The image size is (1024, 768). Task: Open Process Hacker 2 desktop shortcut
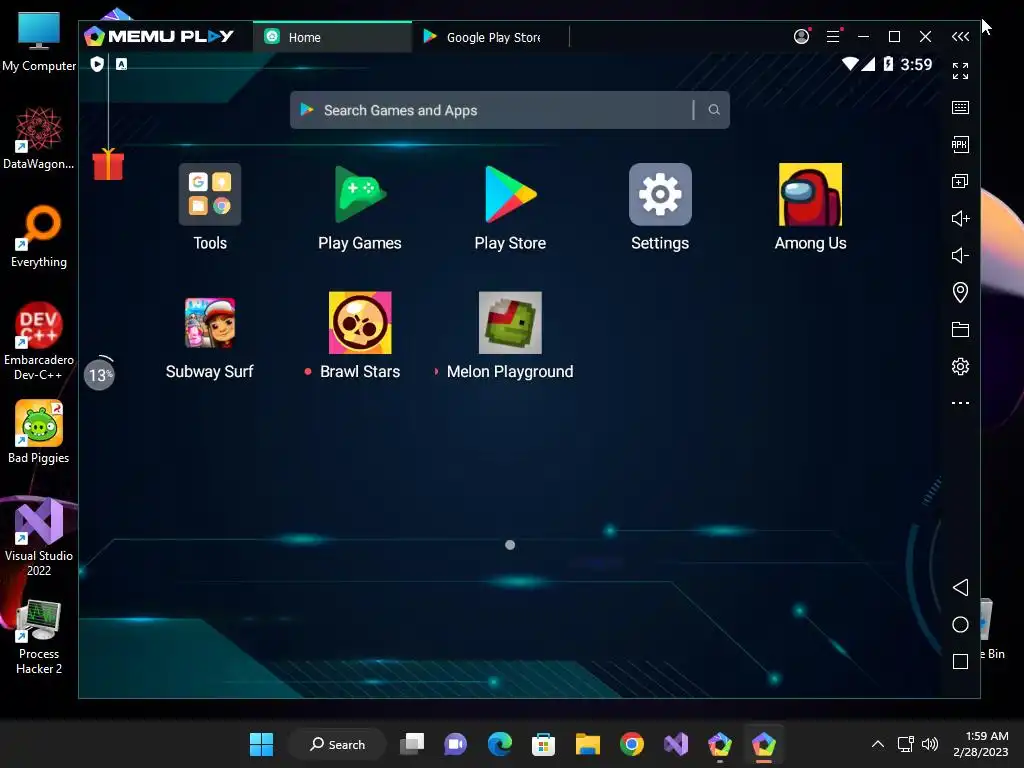pyautogui.click(x=39, y=637)
